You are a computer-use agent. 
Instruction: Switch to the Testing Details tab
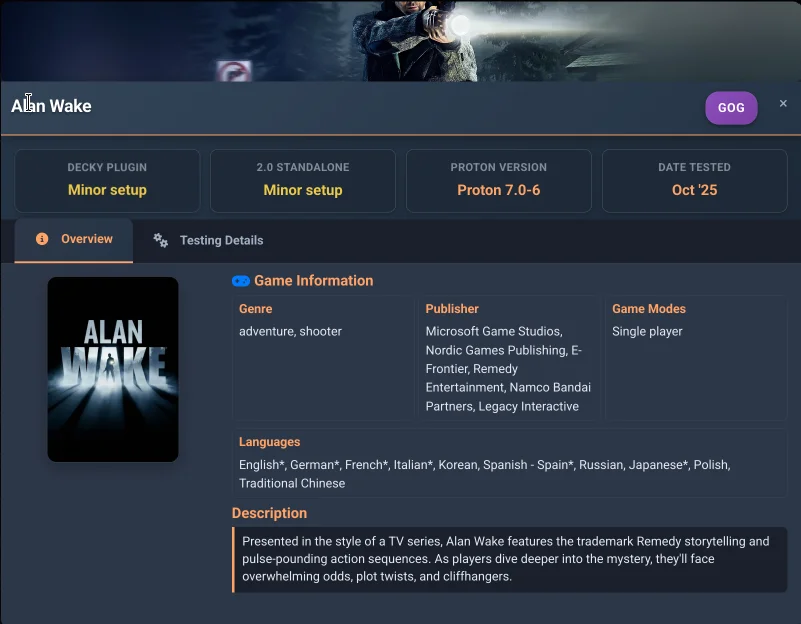tap(220, 240)
